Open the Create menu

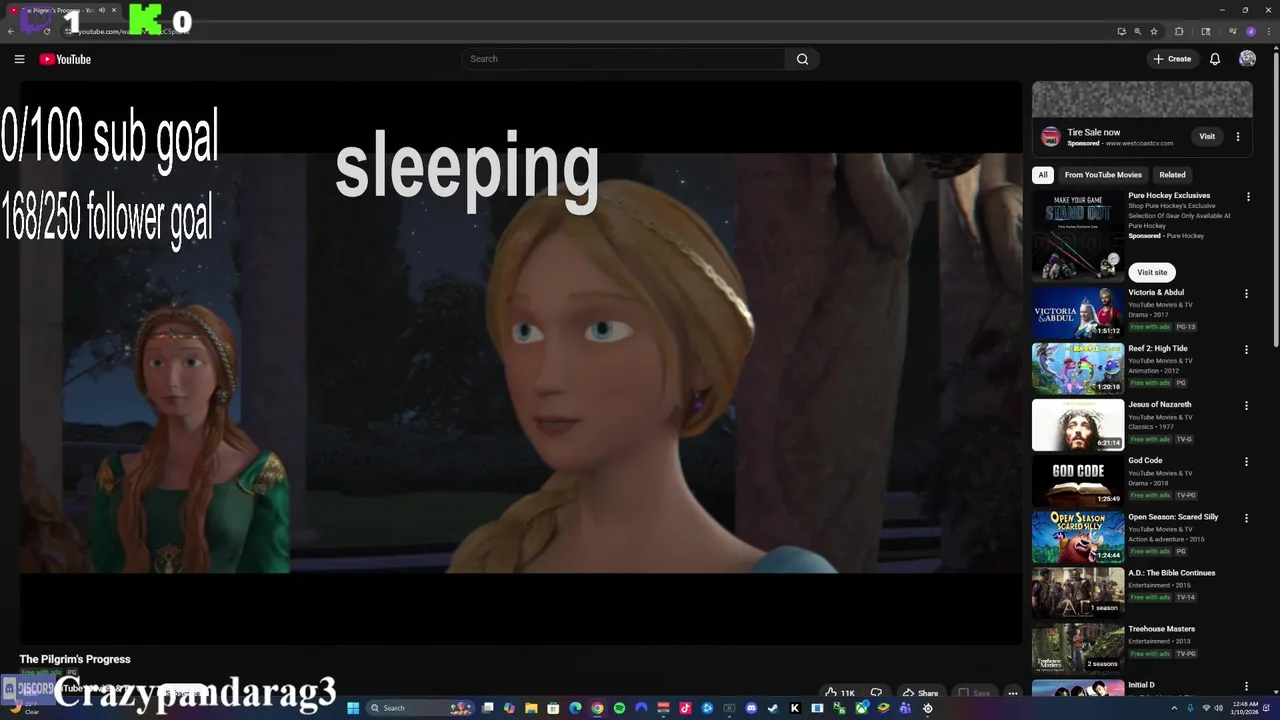click(x=1172, y=59)
